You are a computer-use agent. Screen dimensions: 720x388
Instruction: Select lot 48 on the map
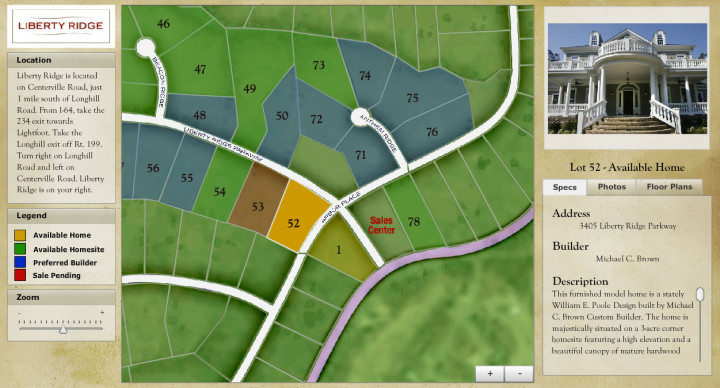pos(200,115)
